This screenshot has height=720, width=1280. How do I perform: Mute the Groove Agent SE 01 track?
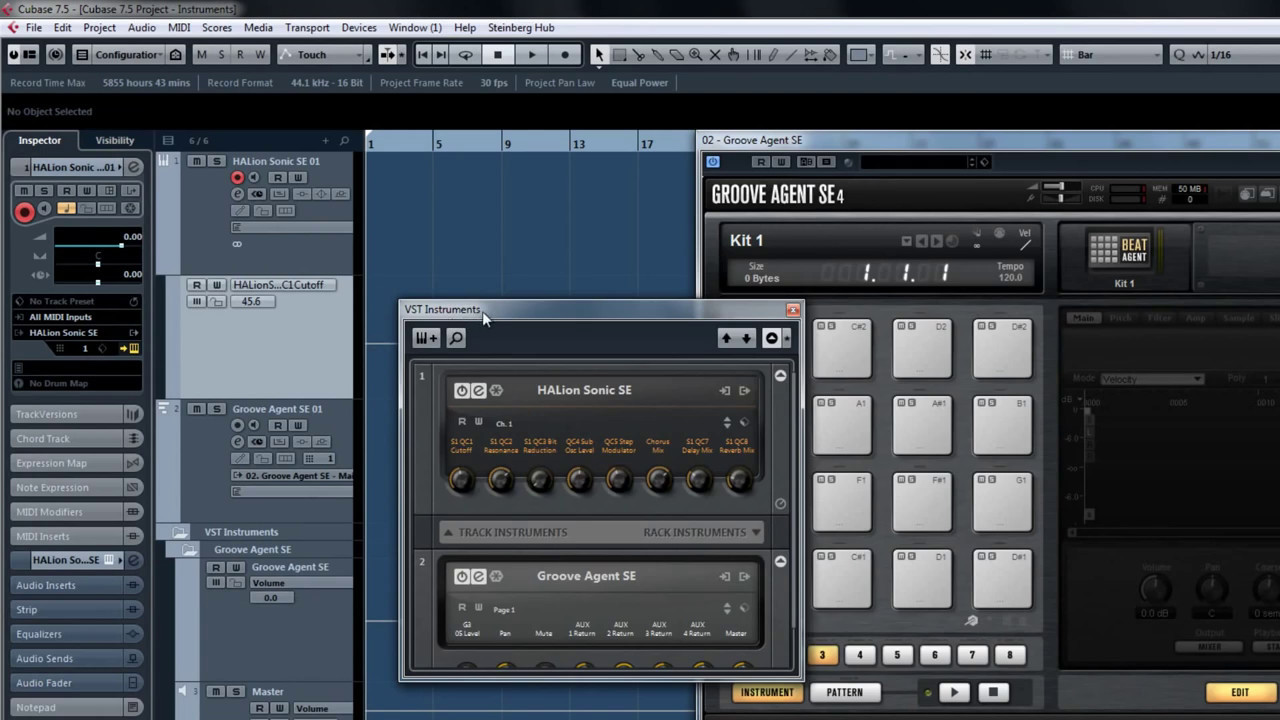pyautogui.click(x=196, y=409)
